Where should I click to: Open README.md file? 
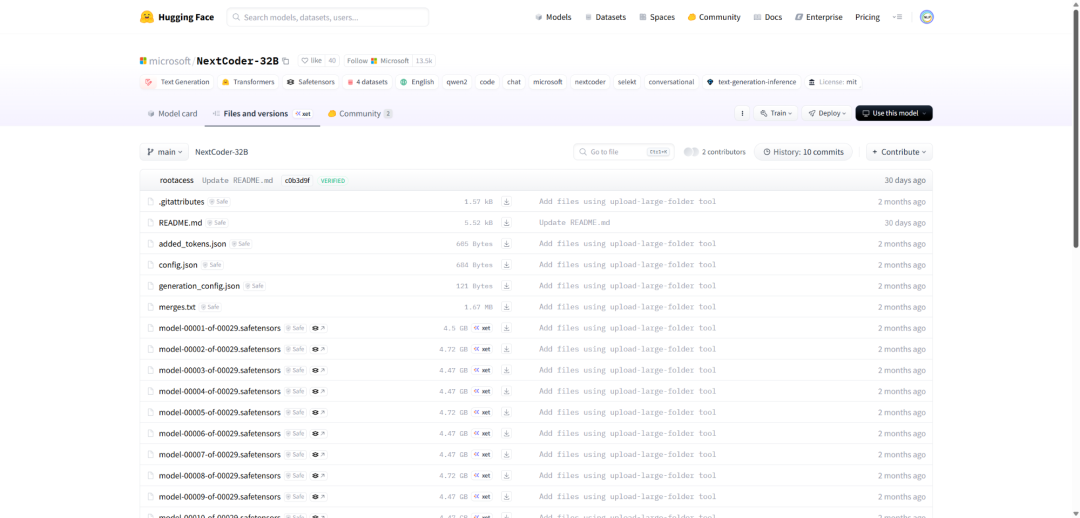pyautogui.click(x=180, y=222)
